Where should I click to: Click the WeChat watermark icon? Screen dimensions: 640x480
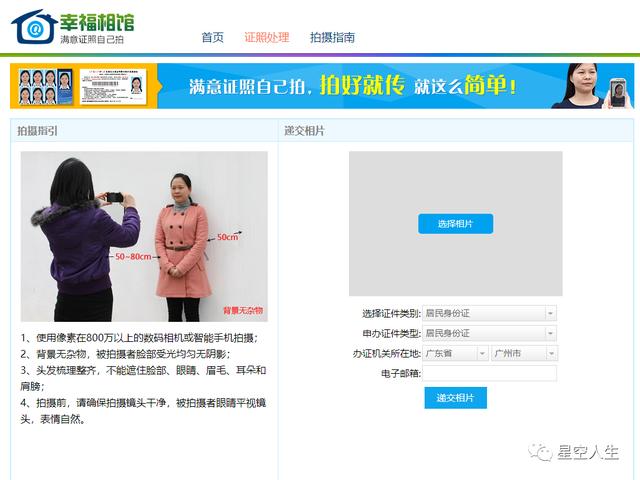pos(541,453)
